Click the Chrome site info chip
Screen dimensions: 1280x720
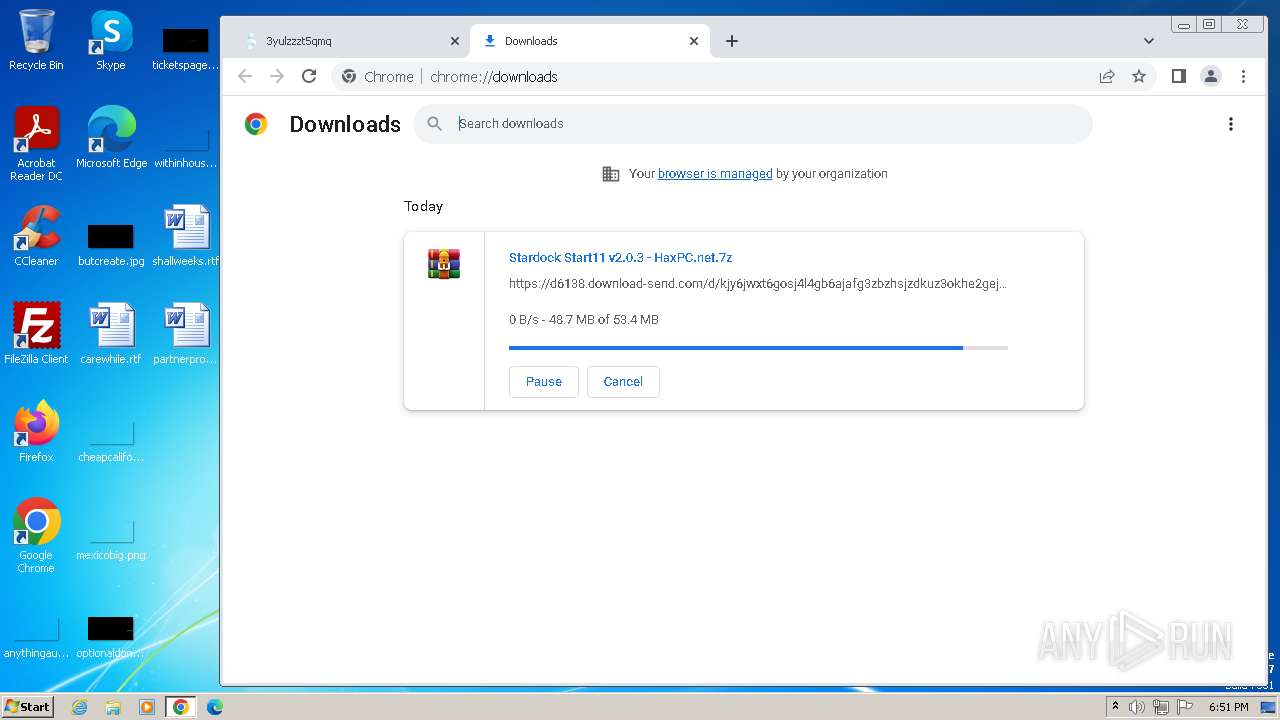pos(378,76)
